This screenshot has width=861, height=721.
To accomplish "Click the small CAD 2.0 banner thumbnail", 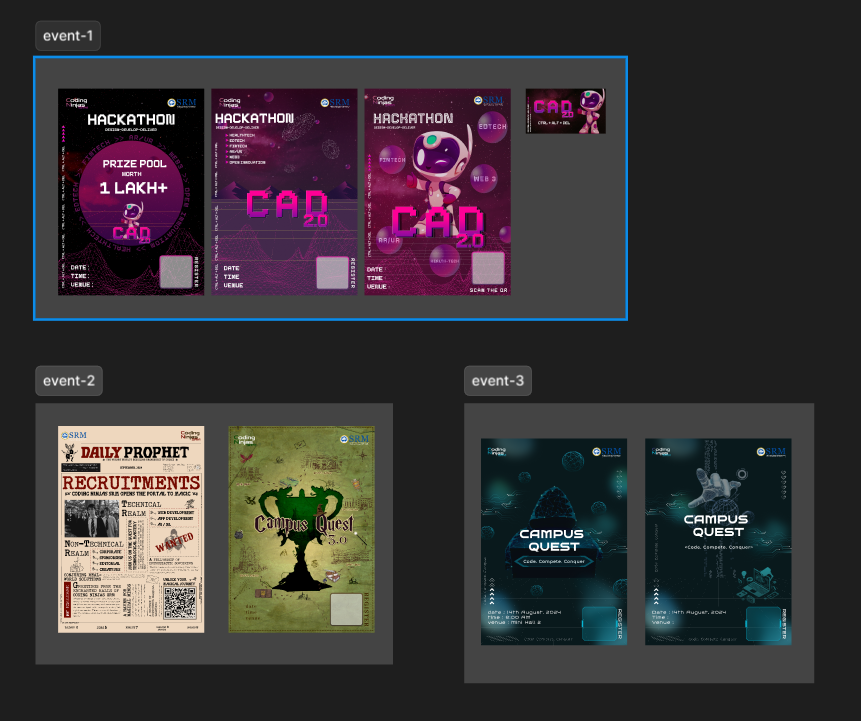I will [565, 111].
